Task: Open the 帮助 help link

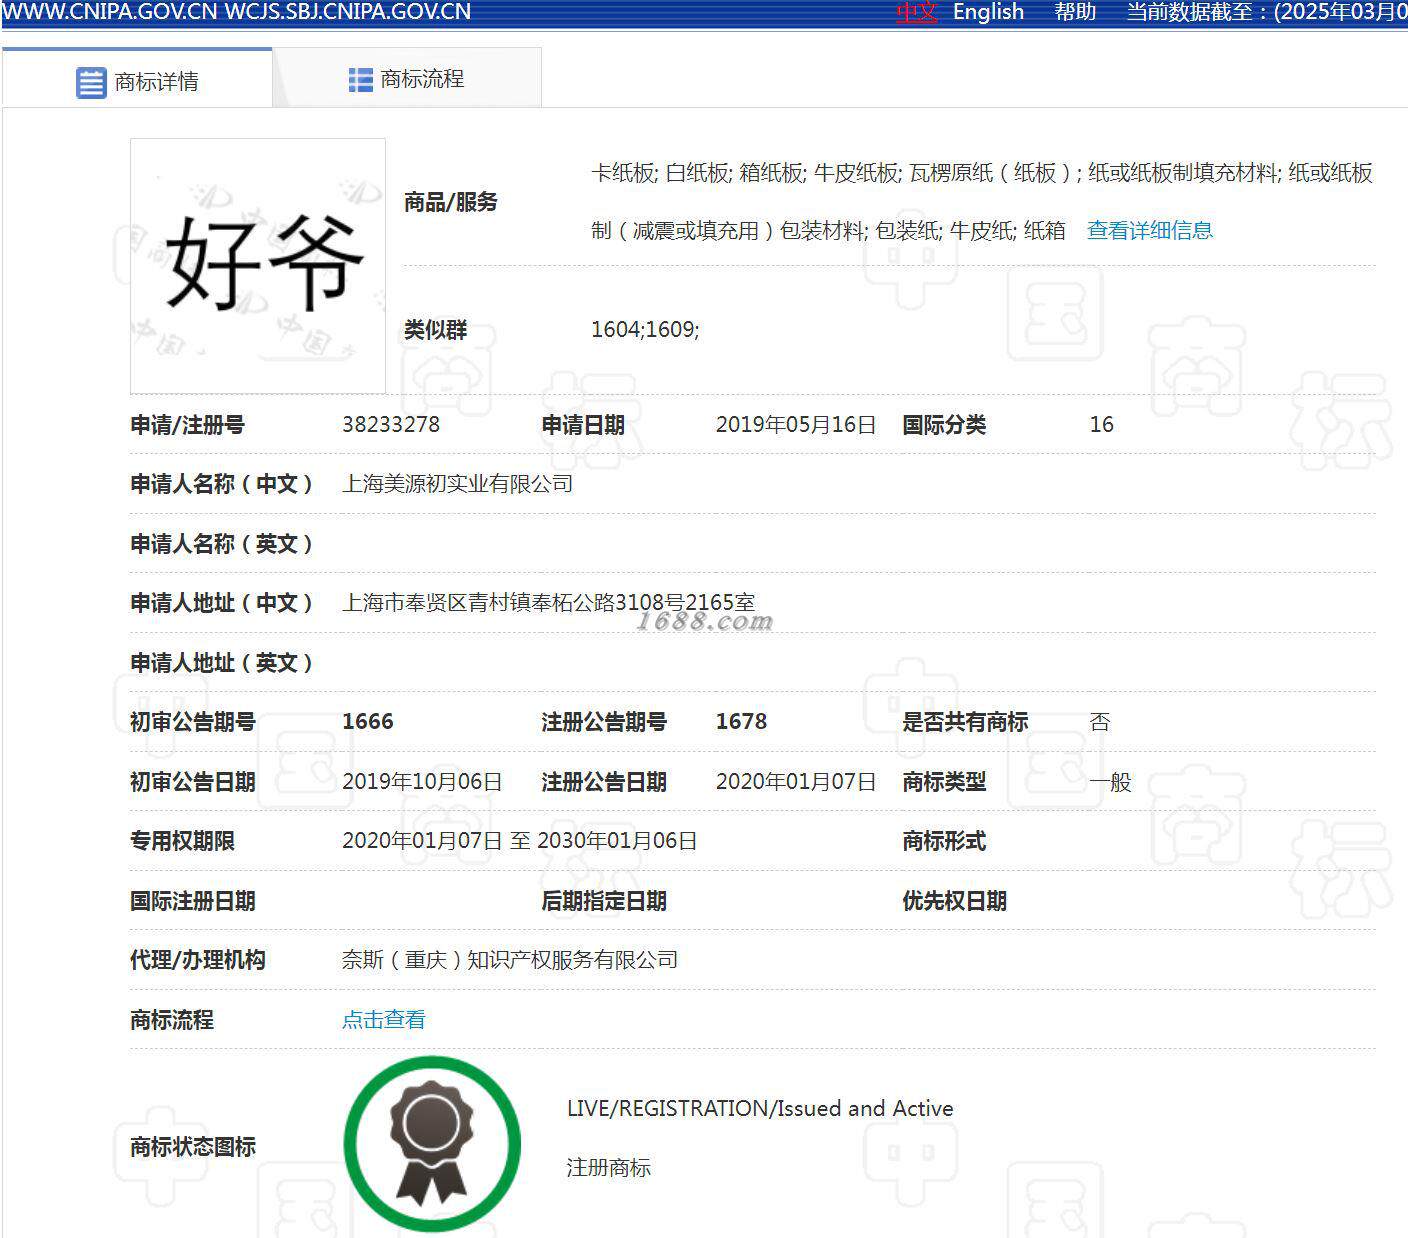Action: click(1075, 12)
